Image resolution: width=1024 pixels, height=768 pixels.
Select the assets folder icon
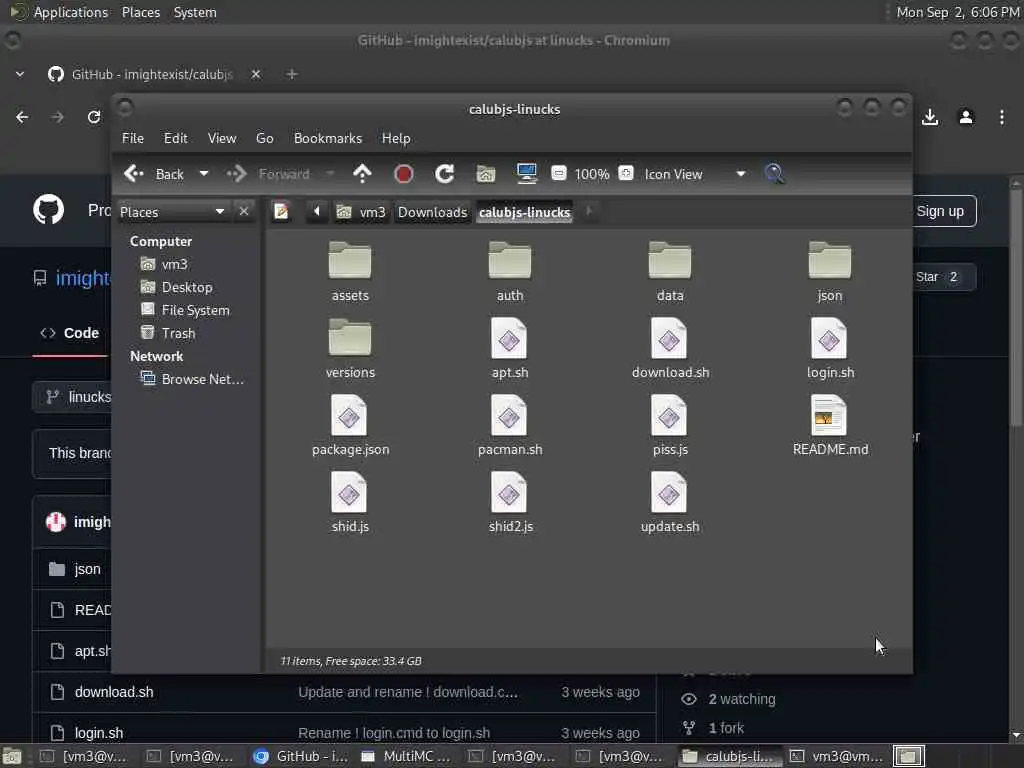pos(350,261)
